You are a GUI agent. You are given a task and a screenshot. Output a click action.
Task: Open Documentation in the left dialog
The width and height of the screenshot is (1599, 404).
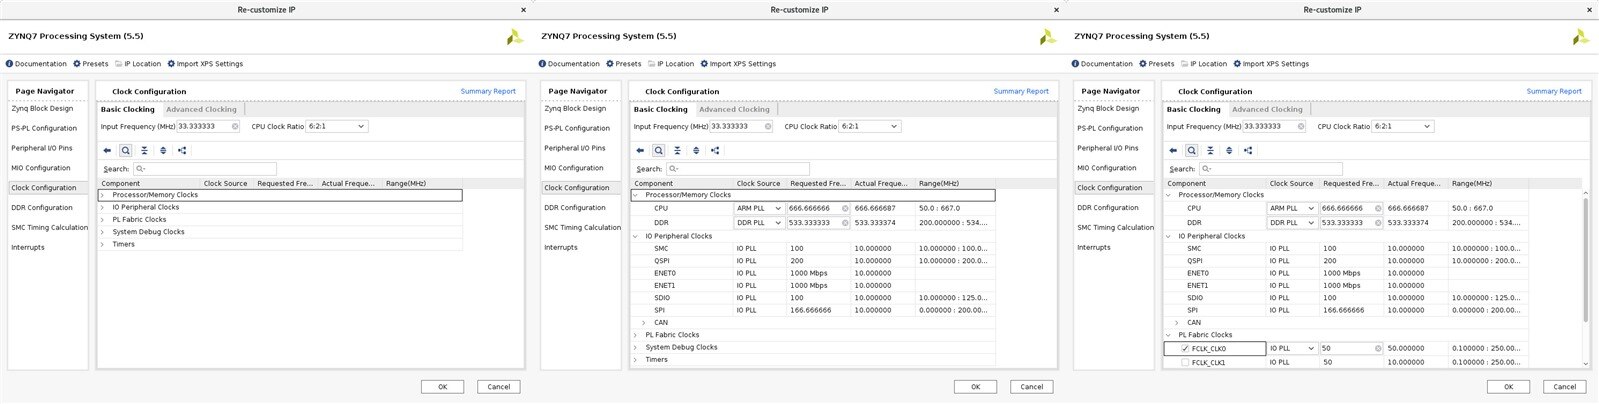(37, 64)
